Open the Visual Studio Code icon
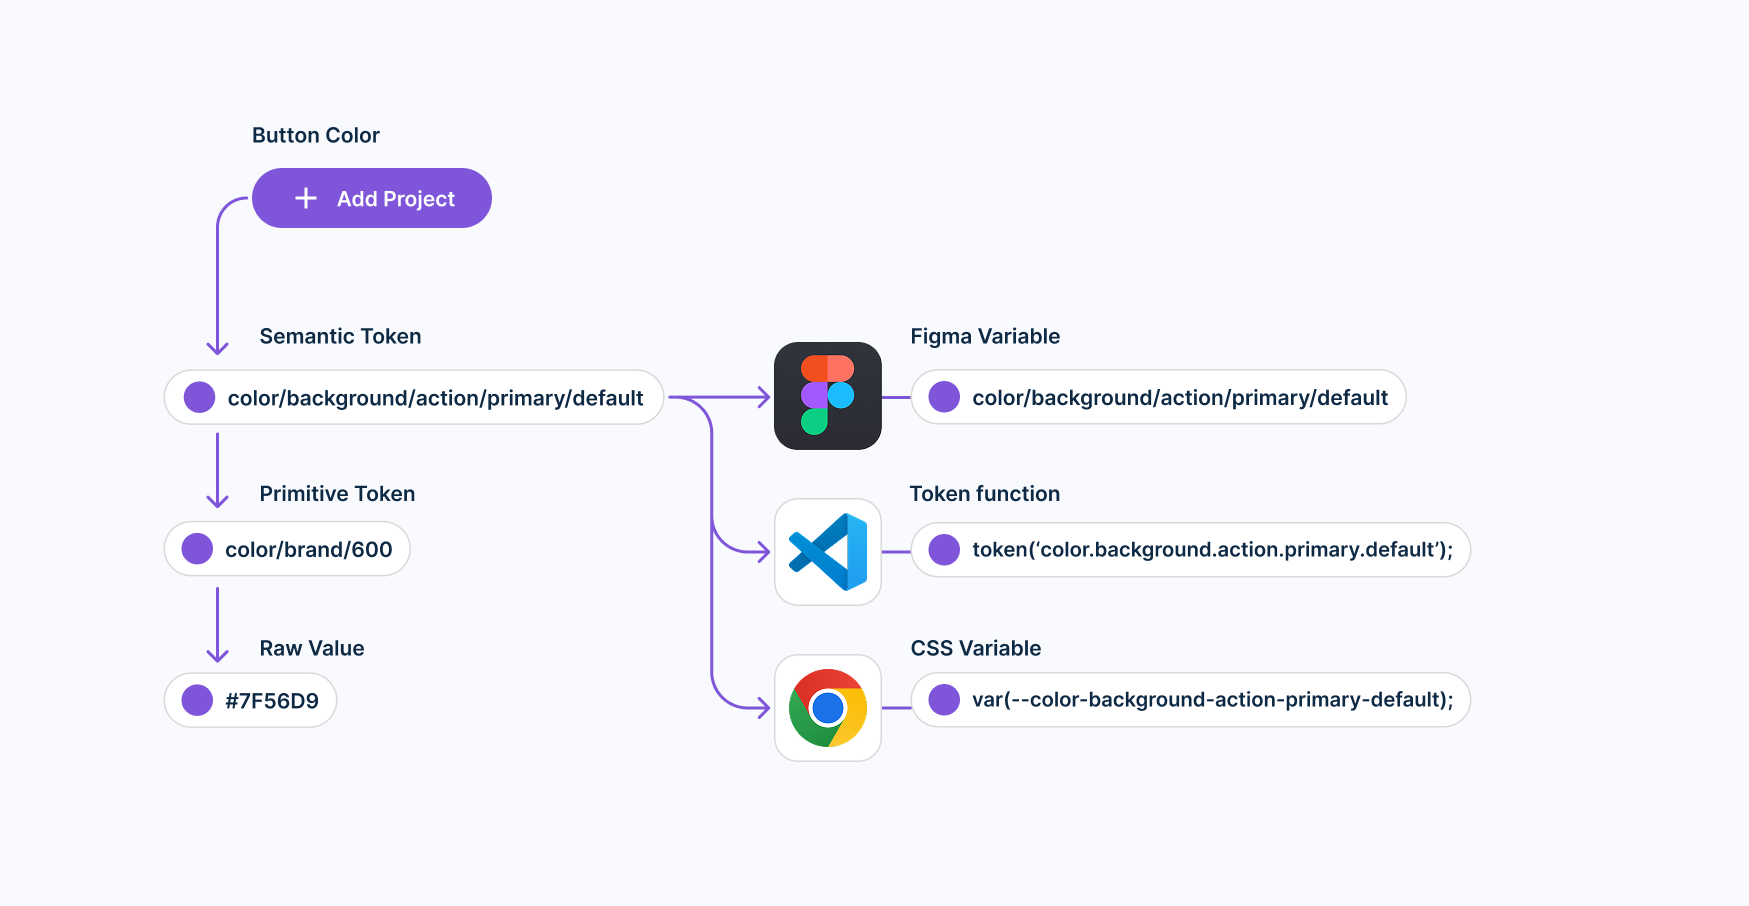The height and width of the screenshot is (906, 1749). click(x=828, y=552)
